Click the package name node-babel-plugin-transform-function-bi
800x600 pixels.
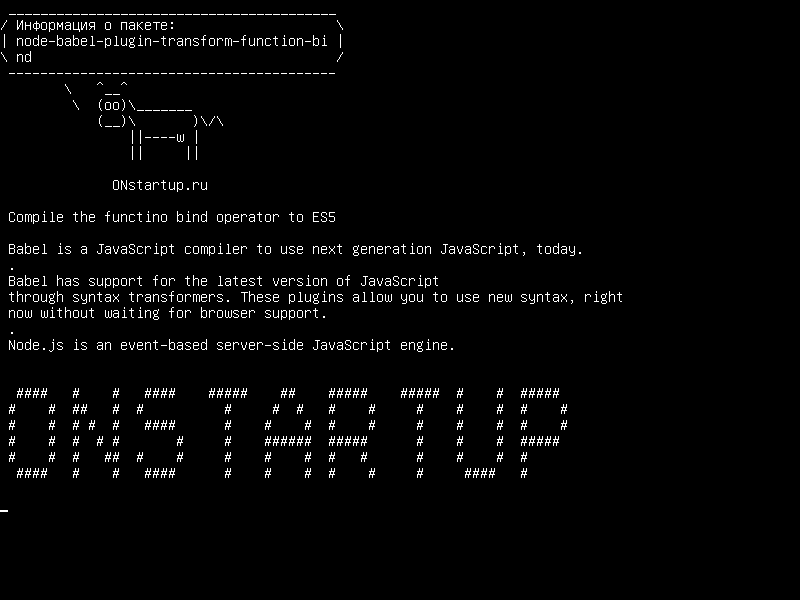(171, 41)
